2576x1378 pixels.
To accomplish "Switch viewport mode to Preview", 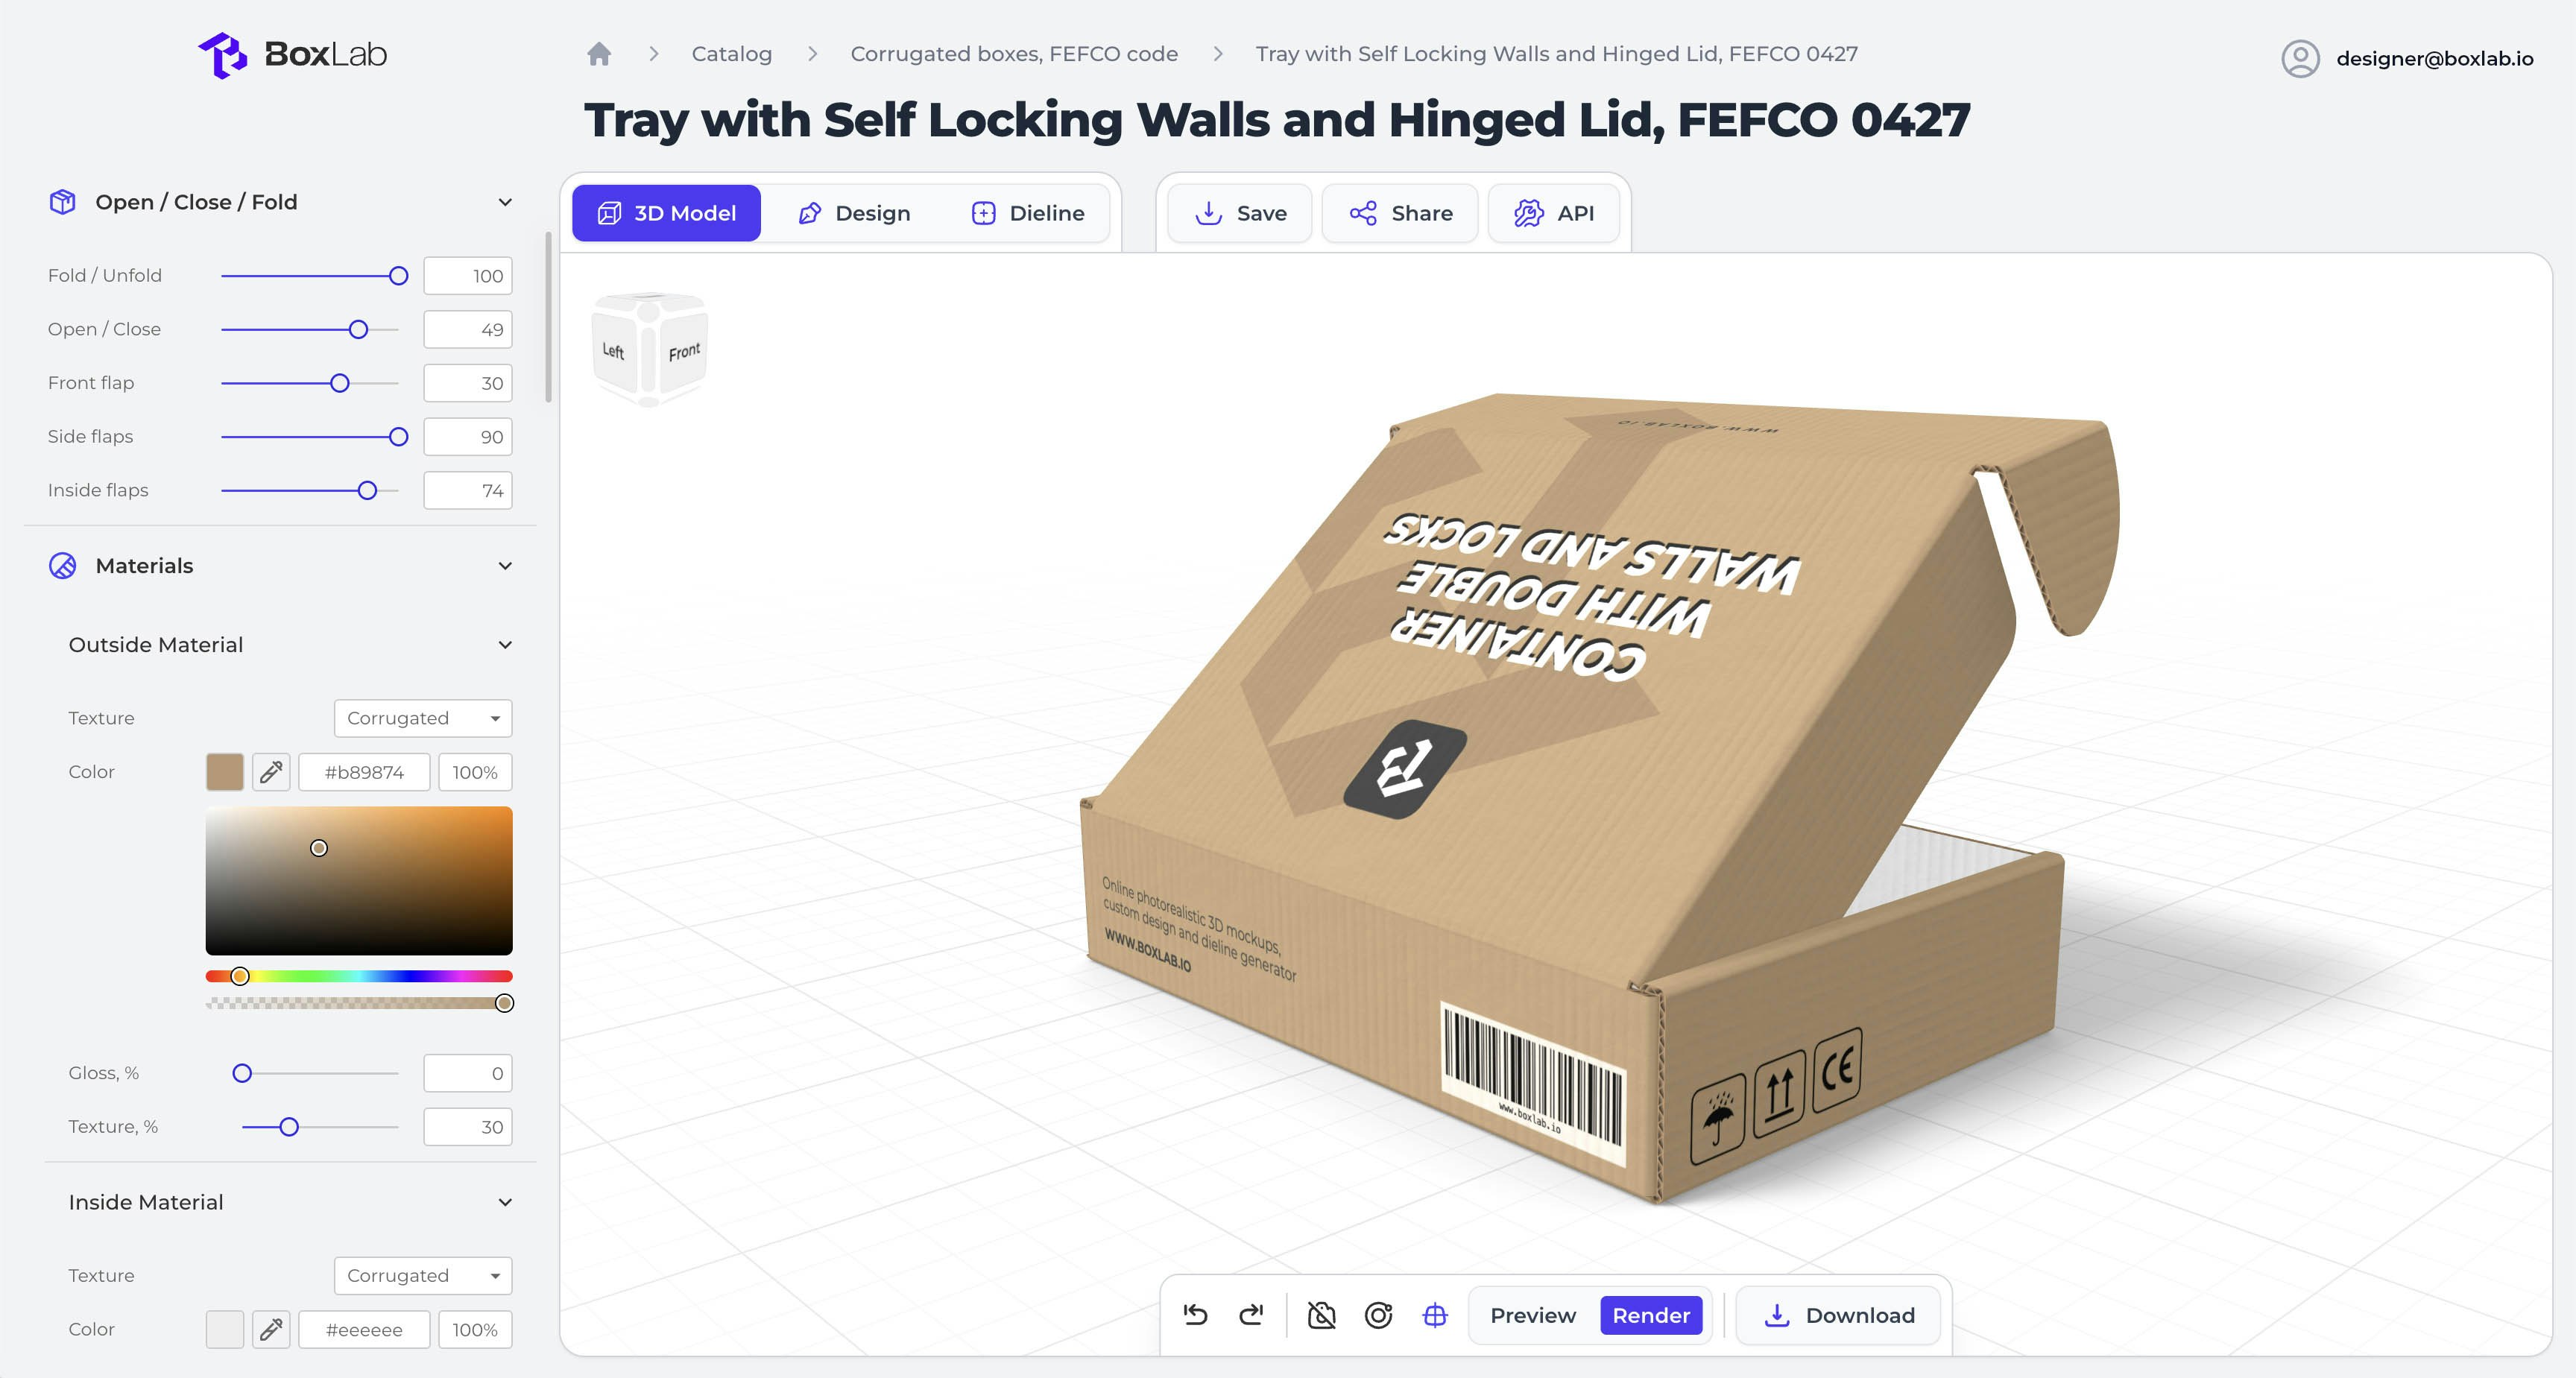I will pyautogui.click(x=1532, y=1315).
